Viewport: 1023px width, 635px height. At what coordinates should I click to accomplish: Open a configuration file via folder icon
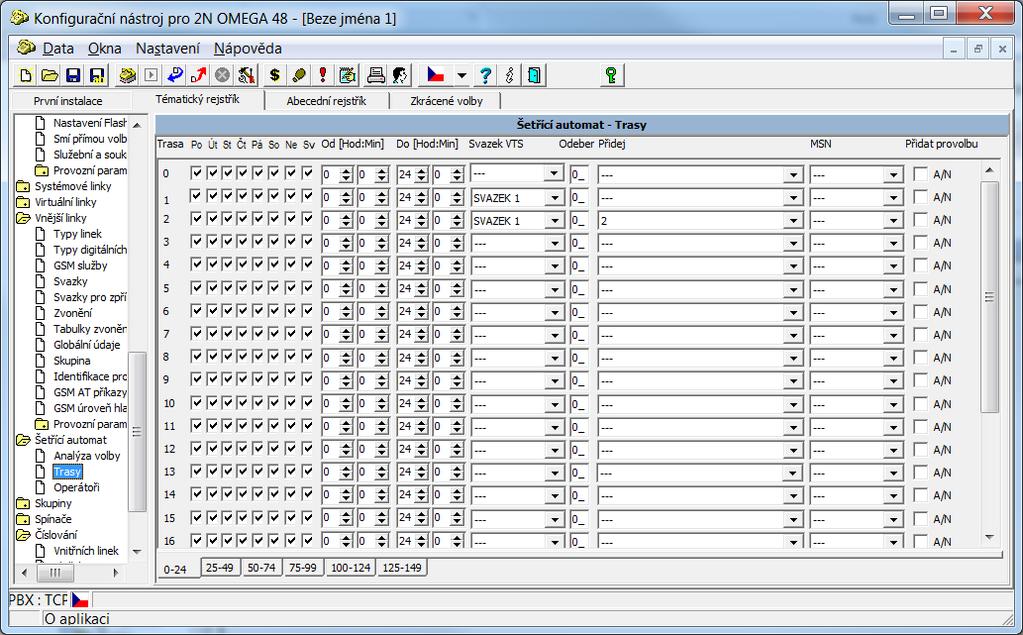click(49, 75)
